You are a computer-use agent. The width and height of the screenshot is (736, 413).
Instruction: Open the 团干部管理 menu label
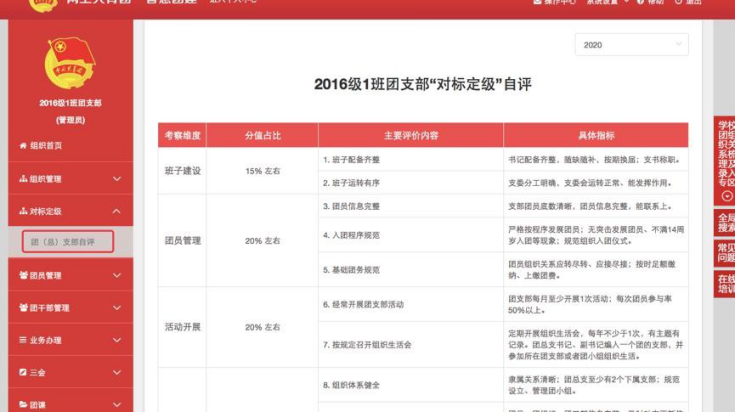pos(49,307)
